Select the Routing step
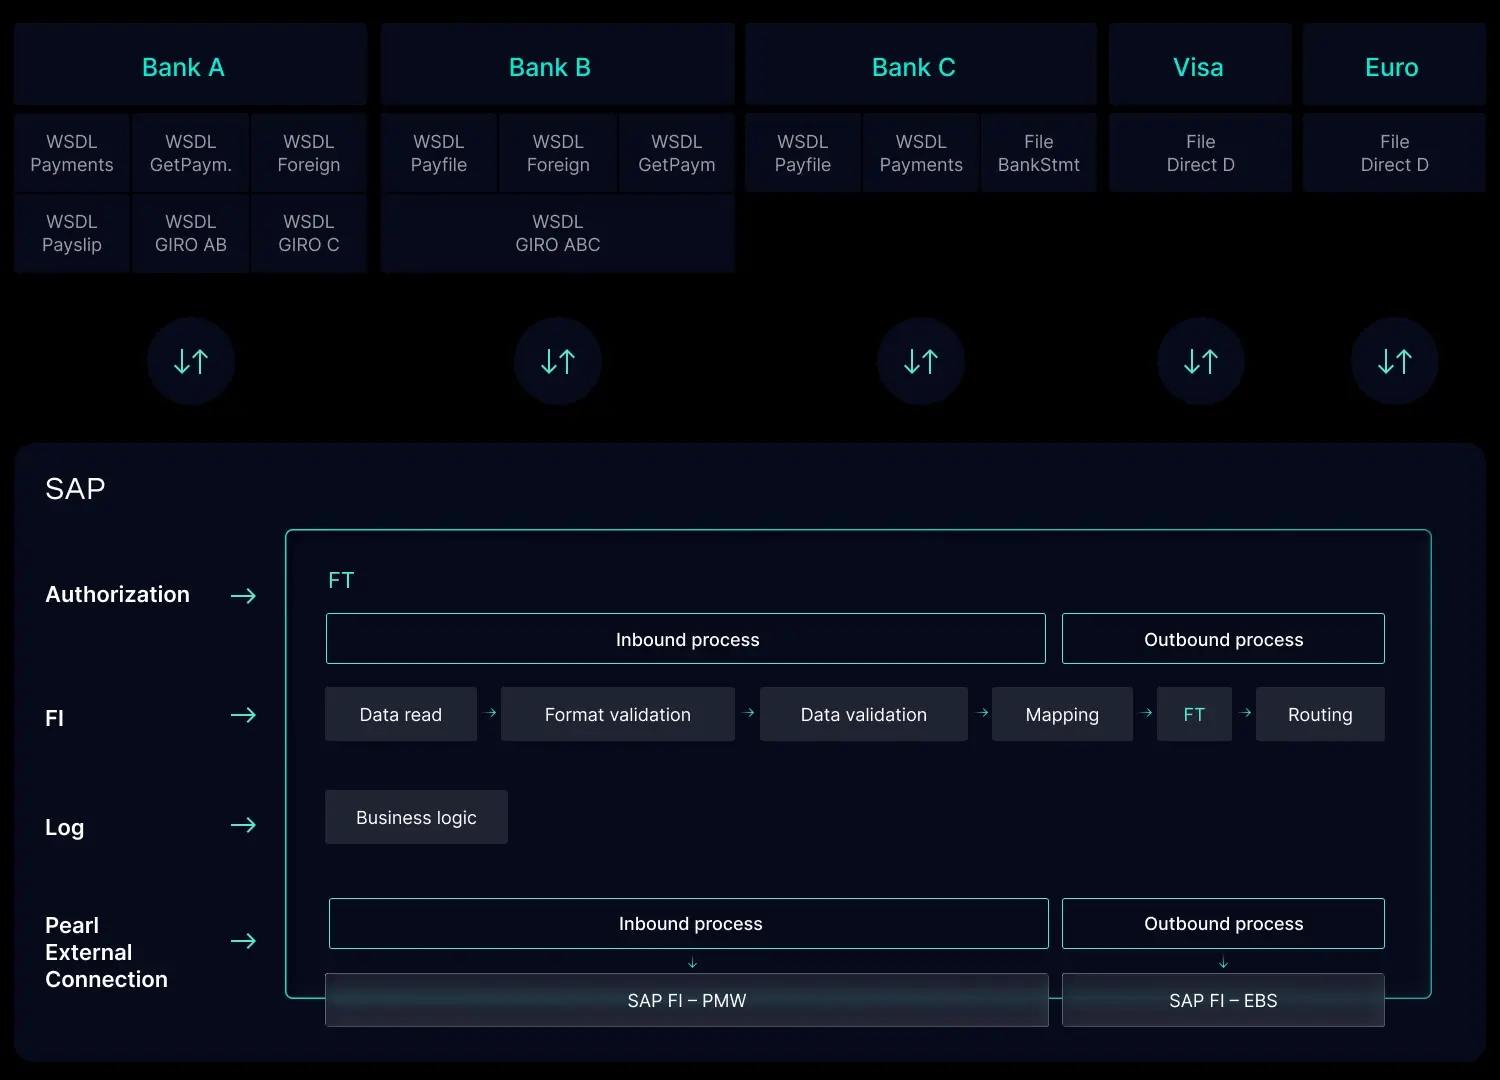 pyautogui.click(x=1320, y=714)
